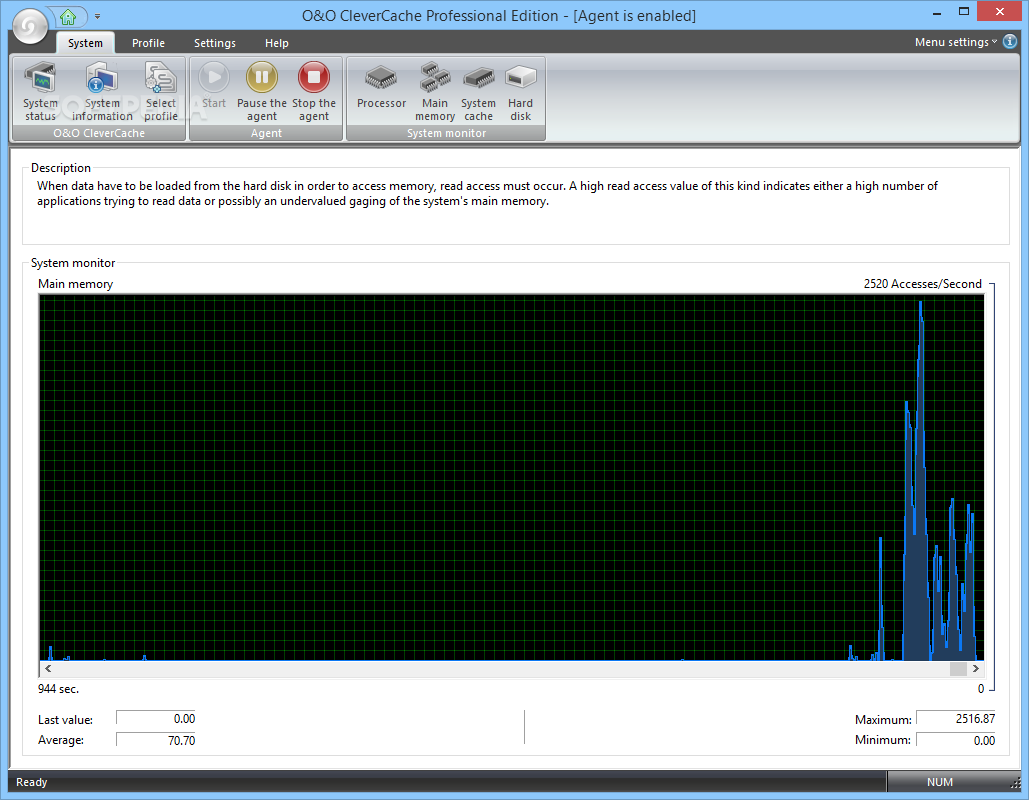Click the NUM indicator in status bar

point(940,782)
